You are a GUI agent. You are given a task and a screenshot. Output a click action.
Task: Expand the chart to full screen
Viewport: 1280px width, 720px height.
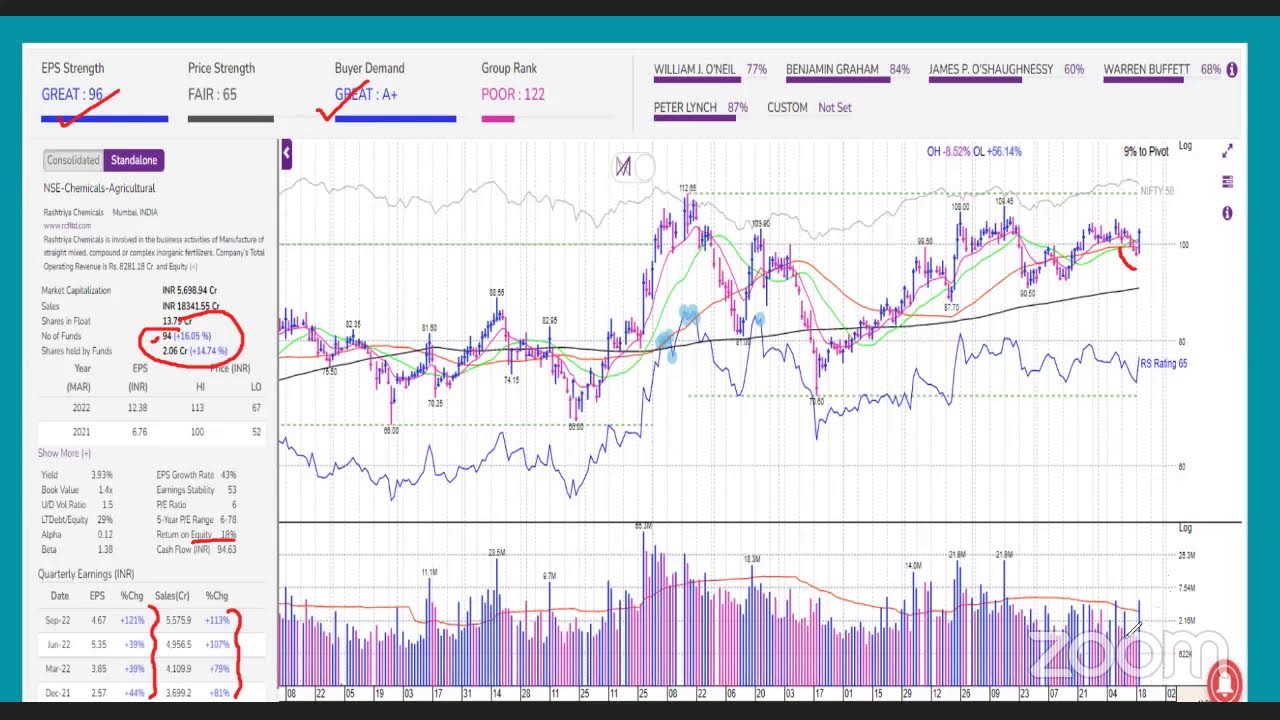tap(1228, 151)
